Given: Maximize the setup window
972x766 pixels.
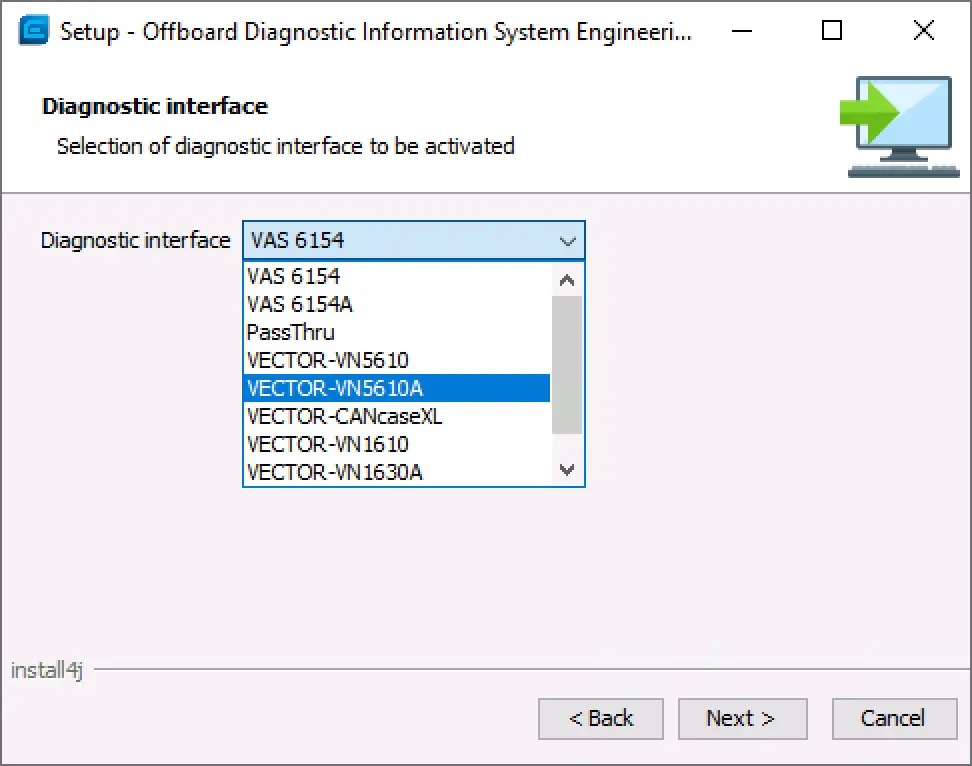Looking at the screenshot, I should point(831,31).
